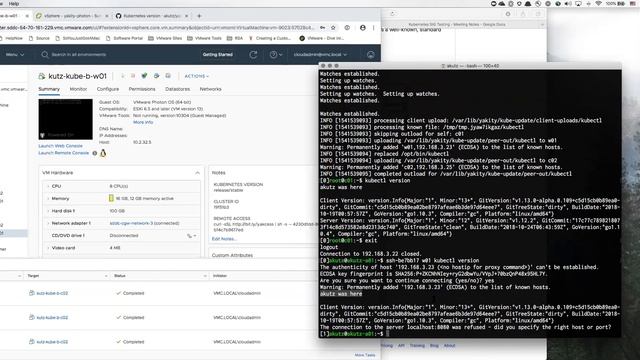Click the Linux penguin icon

point(103,153)
